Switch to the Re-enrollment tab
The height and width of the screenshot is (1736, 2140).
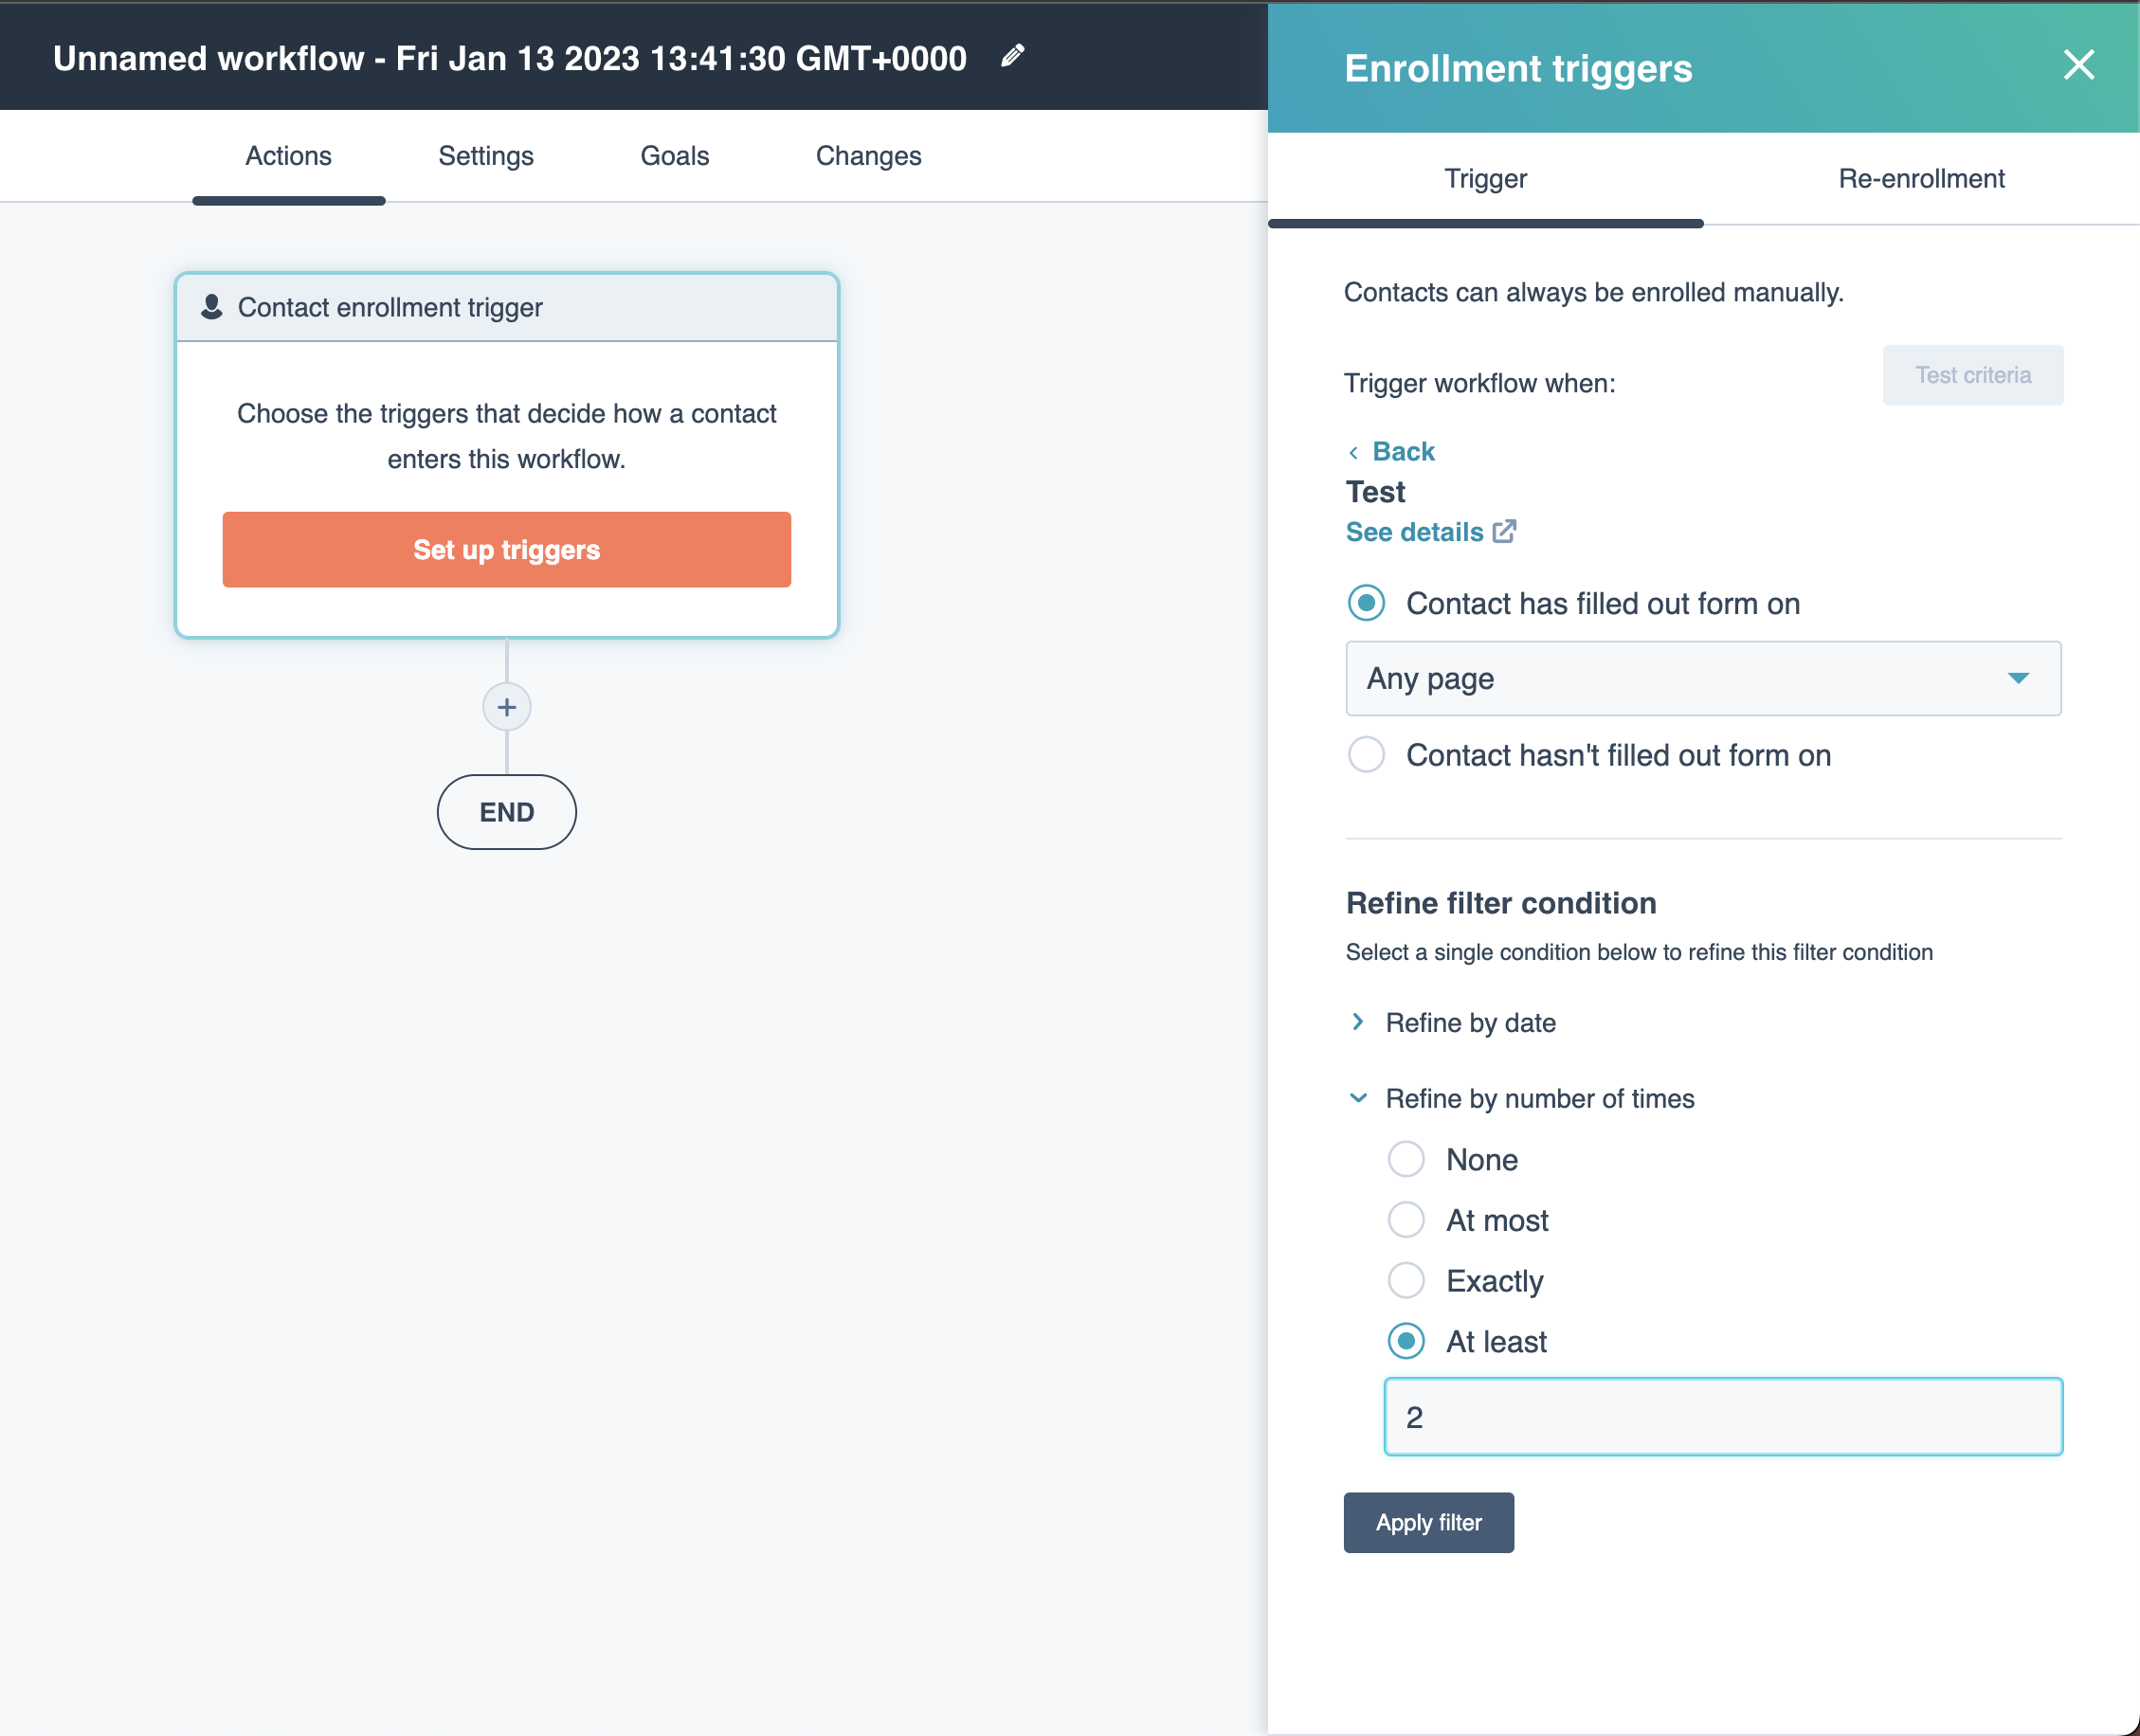pos(1921,178)
